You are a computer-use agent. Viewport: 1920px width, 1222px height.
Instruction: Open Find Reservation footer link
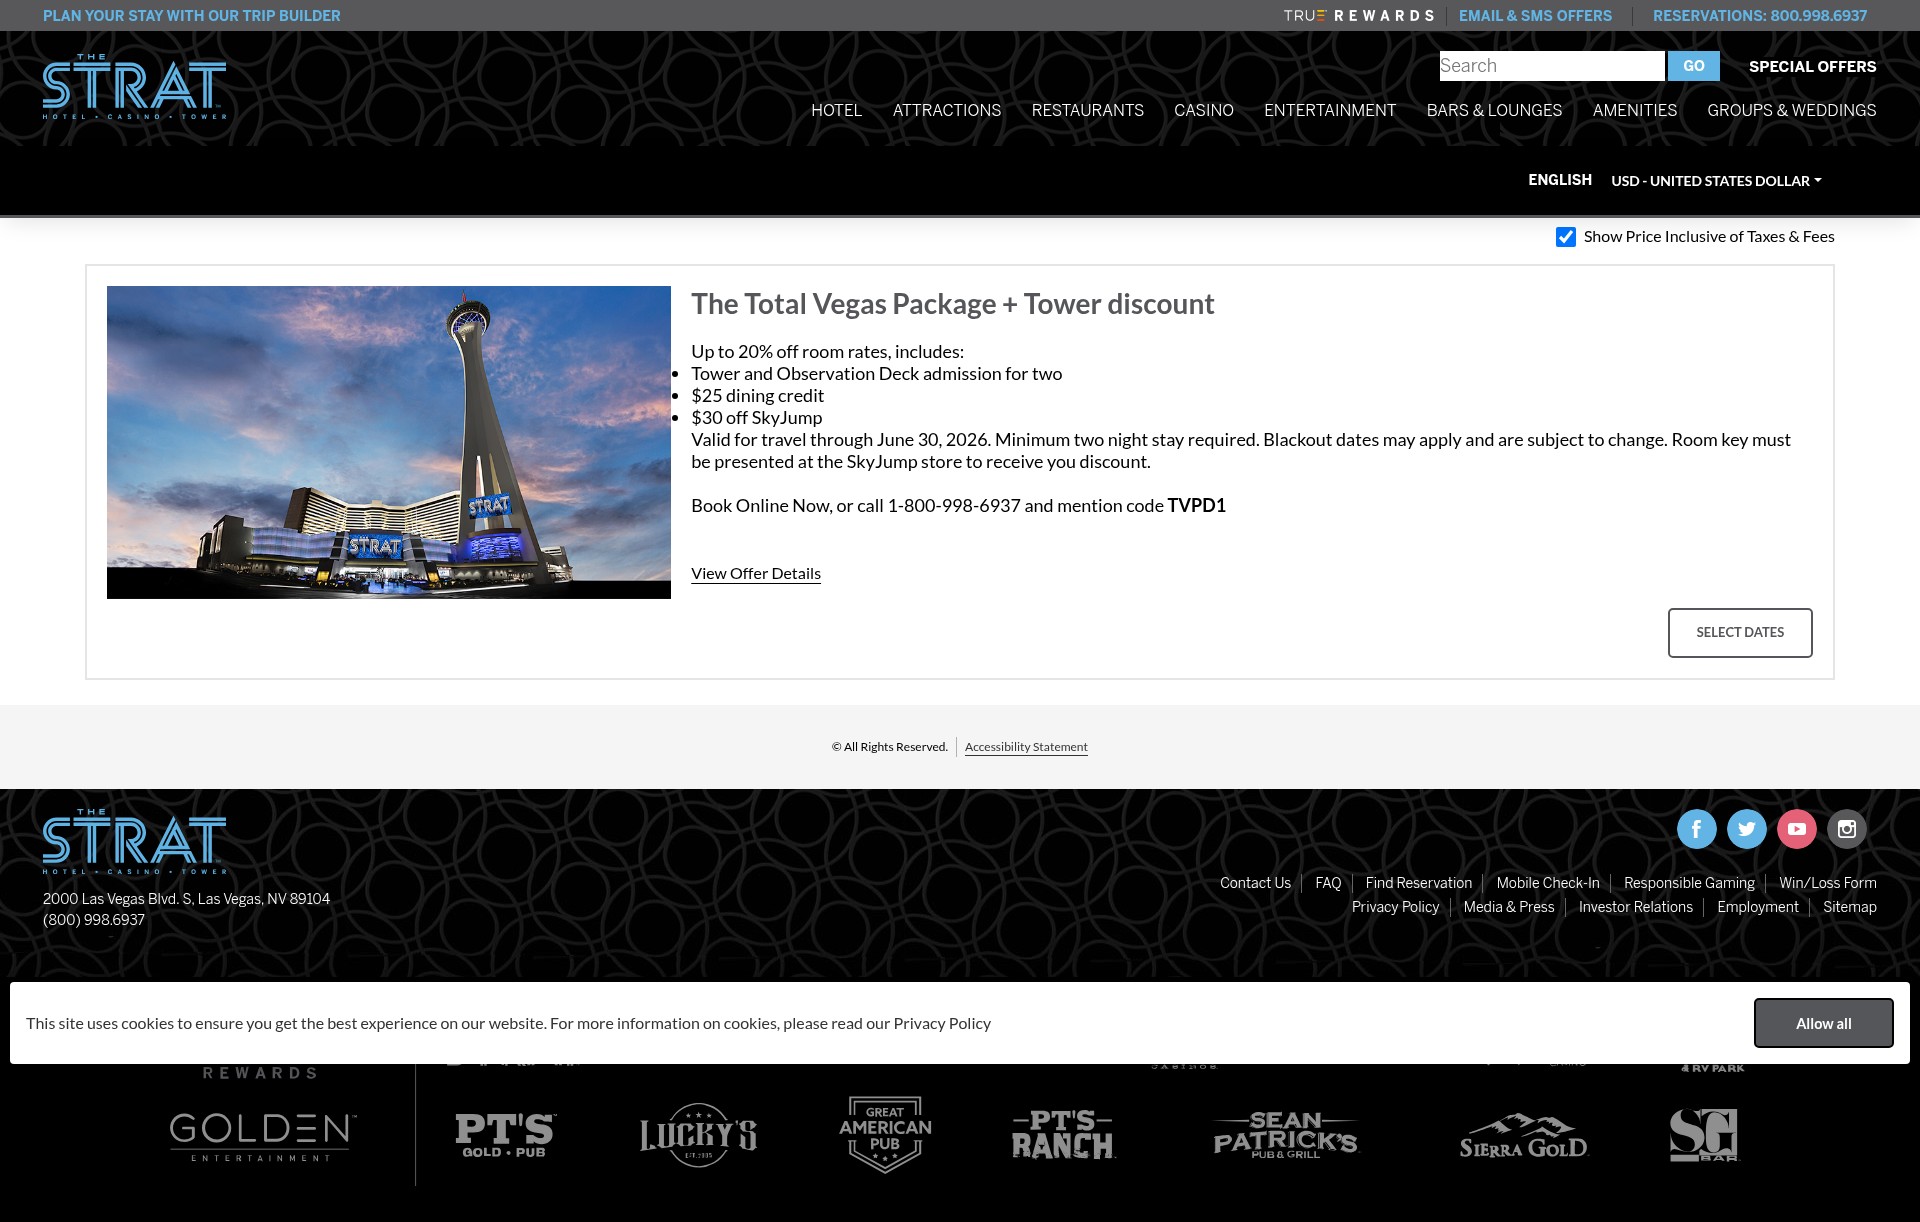(1418, 883)
